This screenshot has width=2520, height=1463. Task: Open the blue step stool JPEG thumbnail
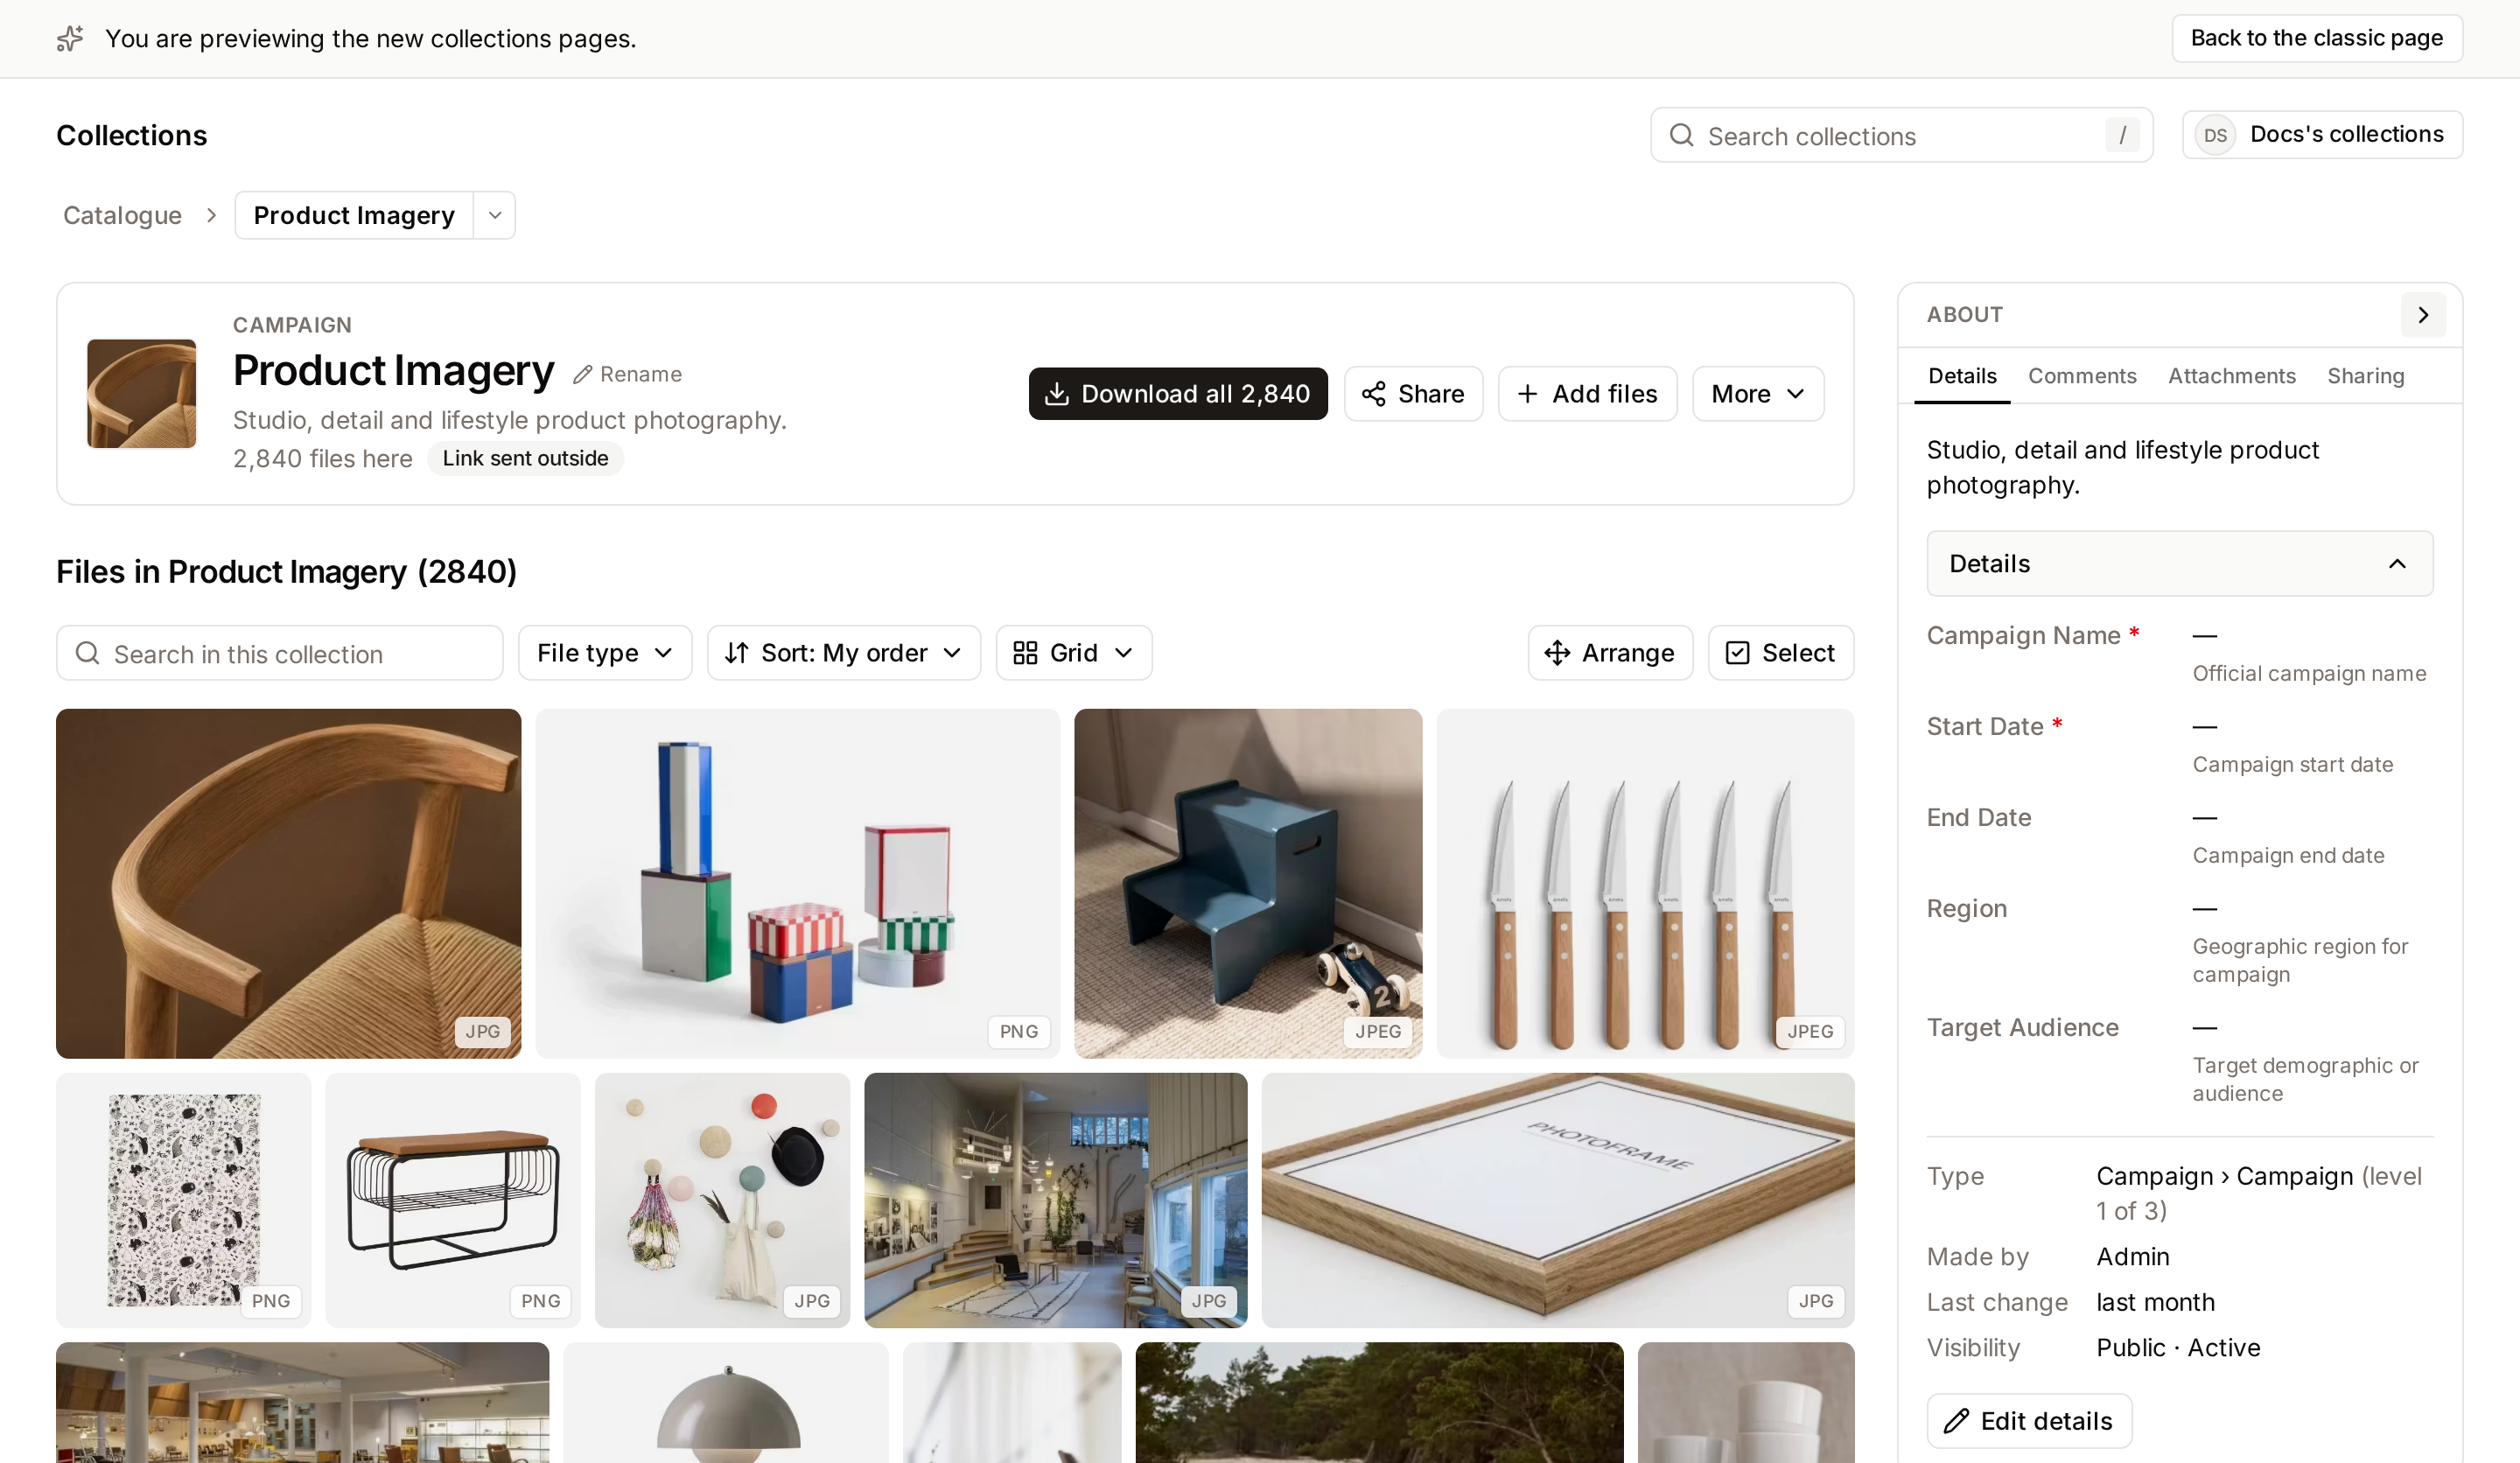click(x=1248, y=884)
